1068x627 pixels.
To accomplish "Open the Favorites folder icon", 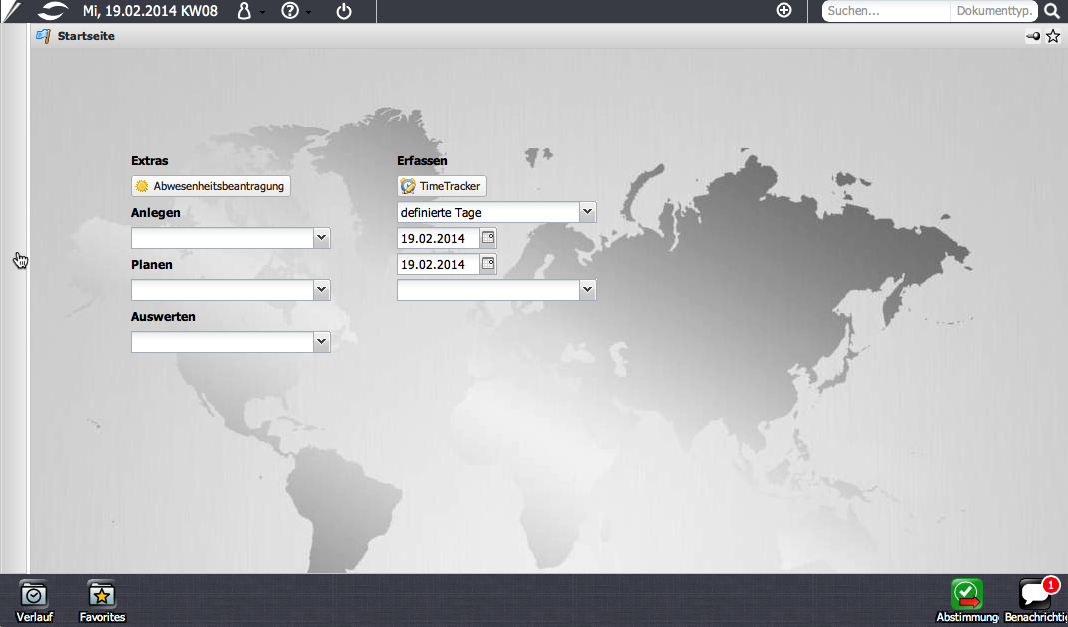I will (x=102, y=595).
